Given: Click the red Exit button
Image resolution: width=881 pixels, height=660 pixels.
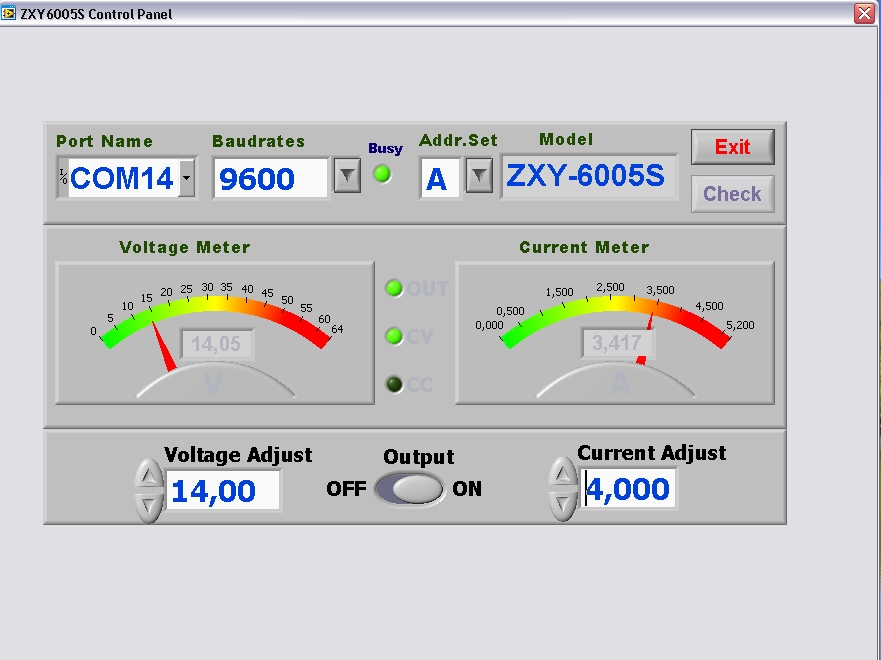Looking at the screenshot, I should [x=732, y=147].
